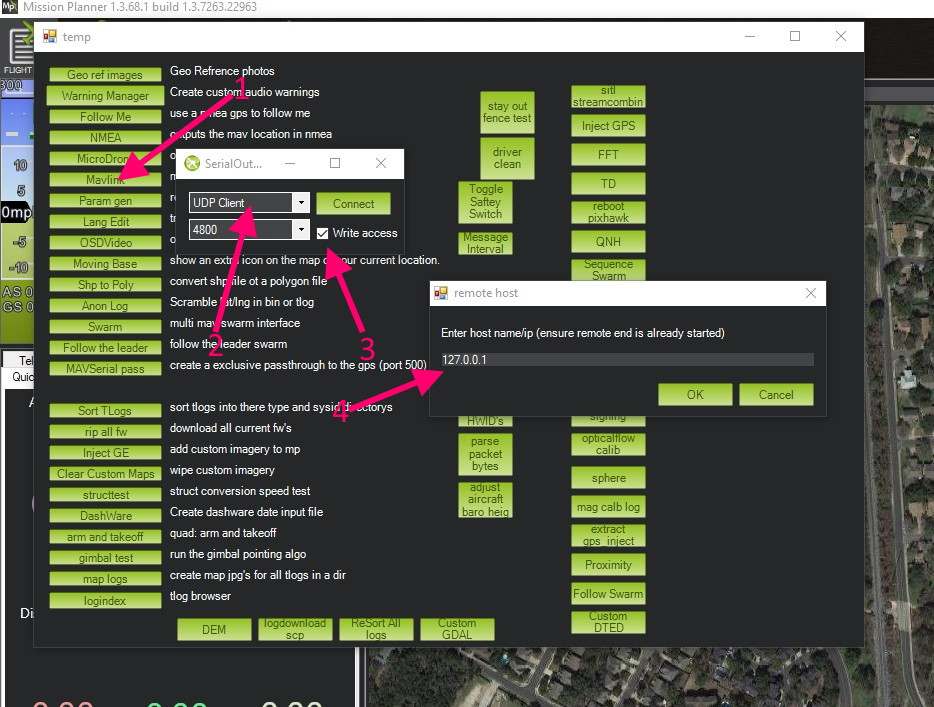
Task: Open the DEM button at bottom
Action: pyautogui.click(x=214, y=629)
